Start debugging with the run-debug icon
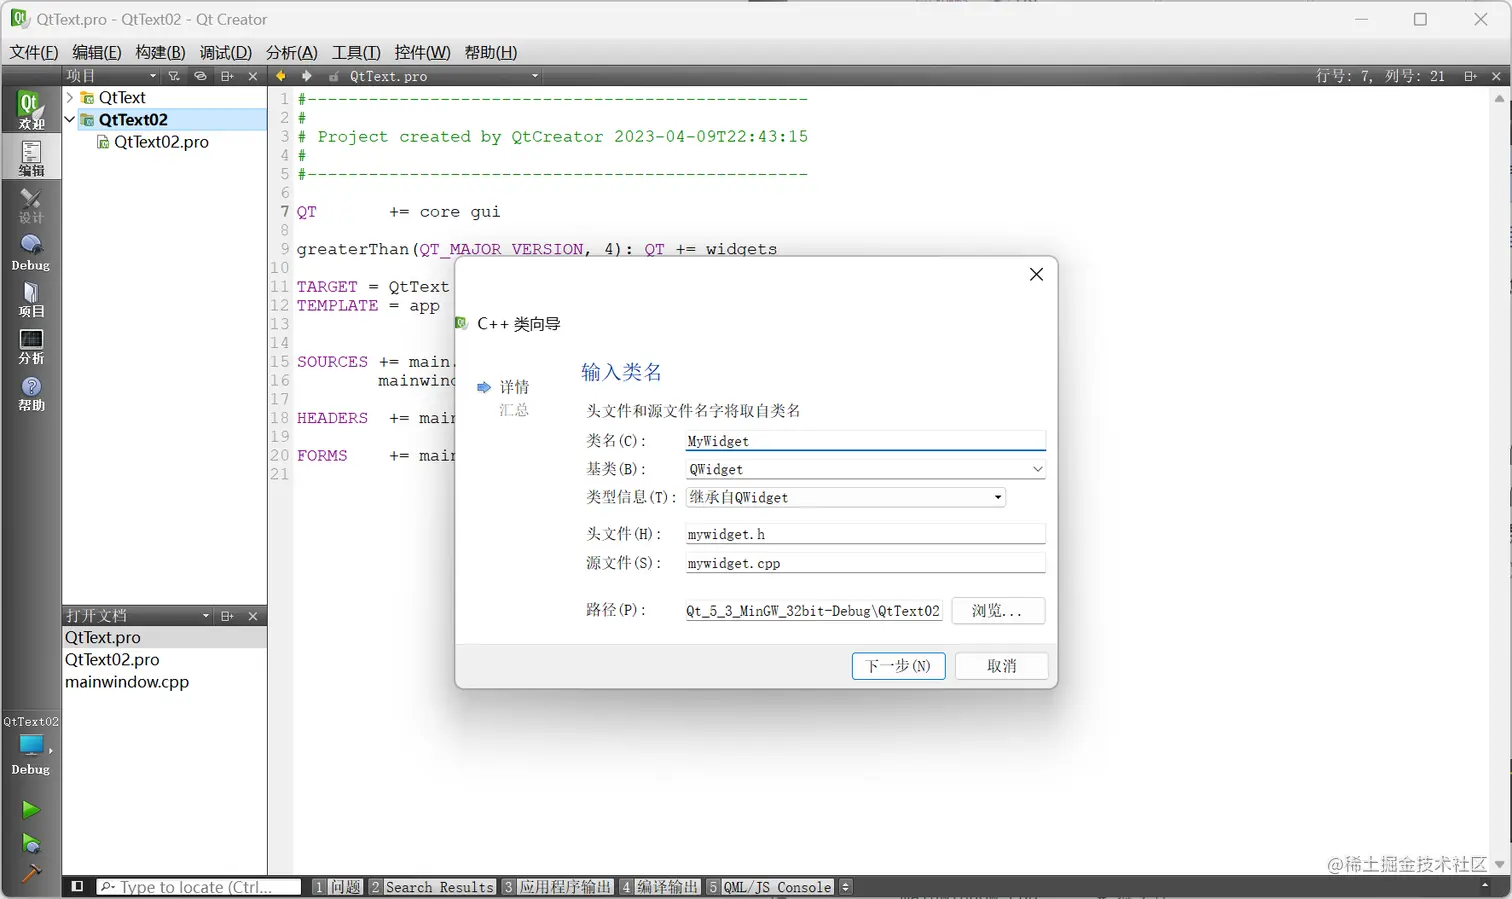Image resolution: width=1512 pixels, height=899 pixels. pyautogui.click(x=30, y=843)
